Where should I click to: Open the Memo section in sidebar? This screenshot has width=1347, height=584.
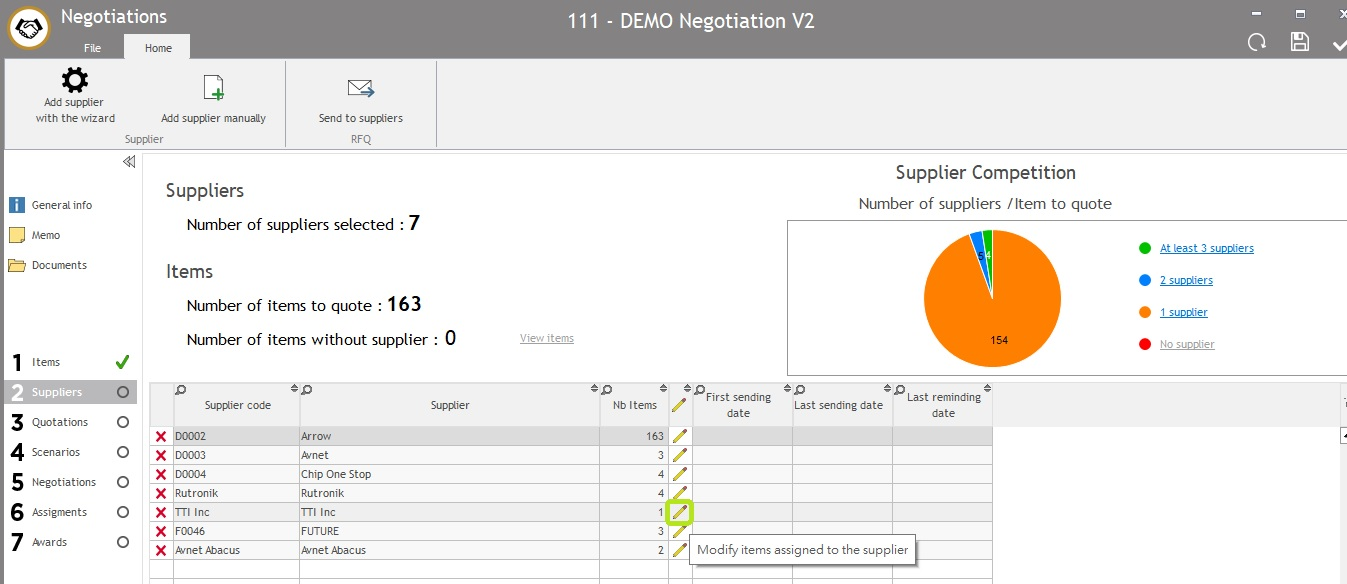(46, 235)
